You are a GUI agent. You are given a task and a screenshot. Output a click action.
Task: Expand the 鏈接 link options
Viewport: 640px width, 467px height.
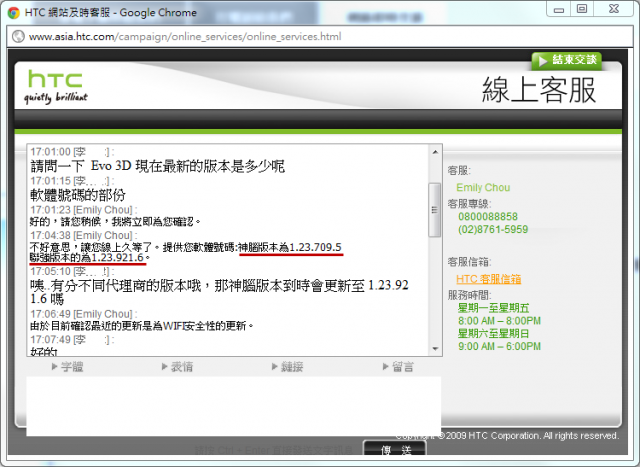[288, 367]
